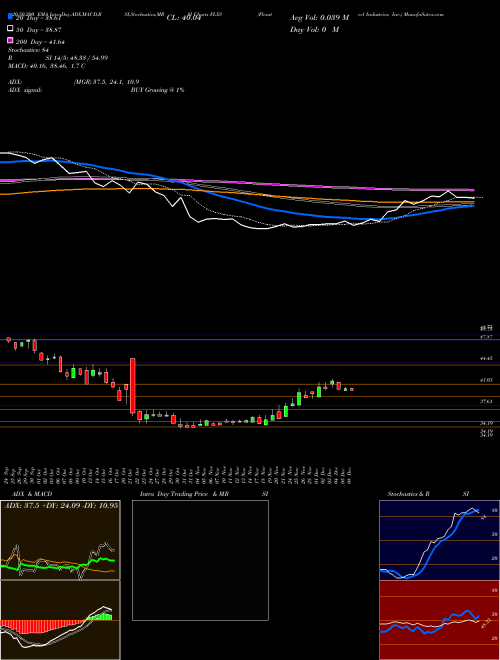The height and width of the screenshot is (660, 500).
Task: Click the empty Intra Day price chart box
Action: [x=200, y=560]
